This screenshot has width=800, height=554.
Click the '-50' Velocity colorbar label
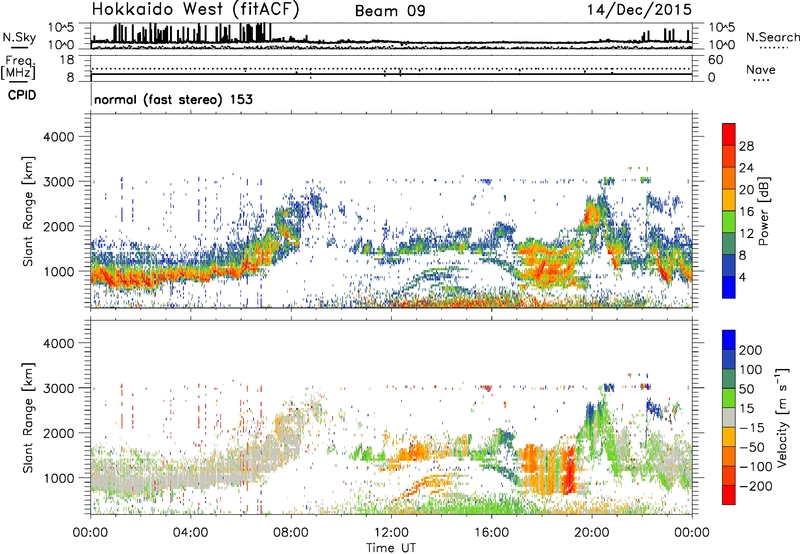tap(752, 447)
